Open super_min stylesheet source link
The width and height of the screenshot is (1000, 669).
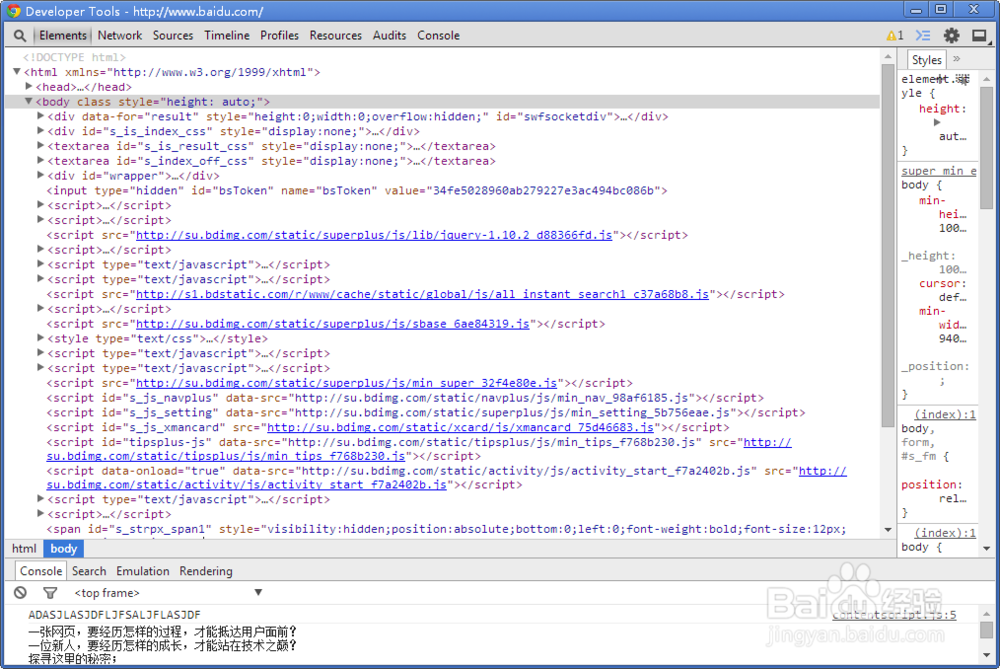[939, 170]
